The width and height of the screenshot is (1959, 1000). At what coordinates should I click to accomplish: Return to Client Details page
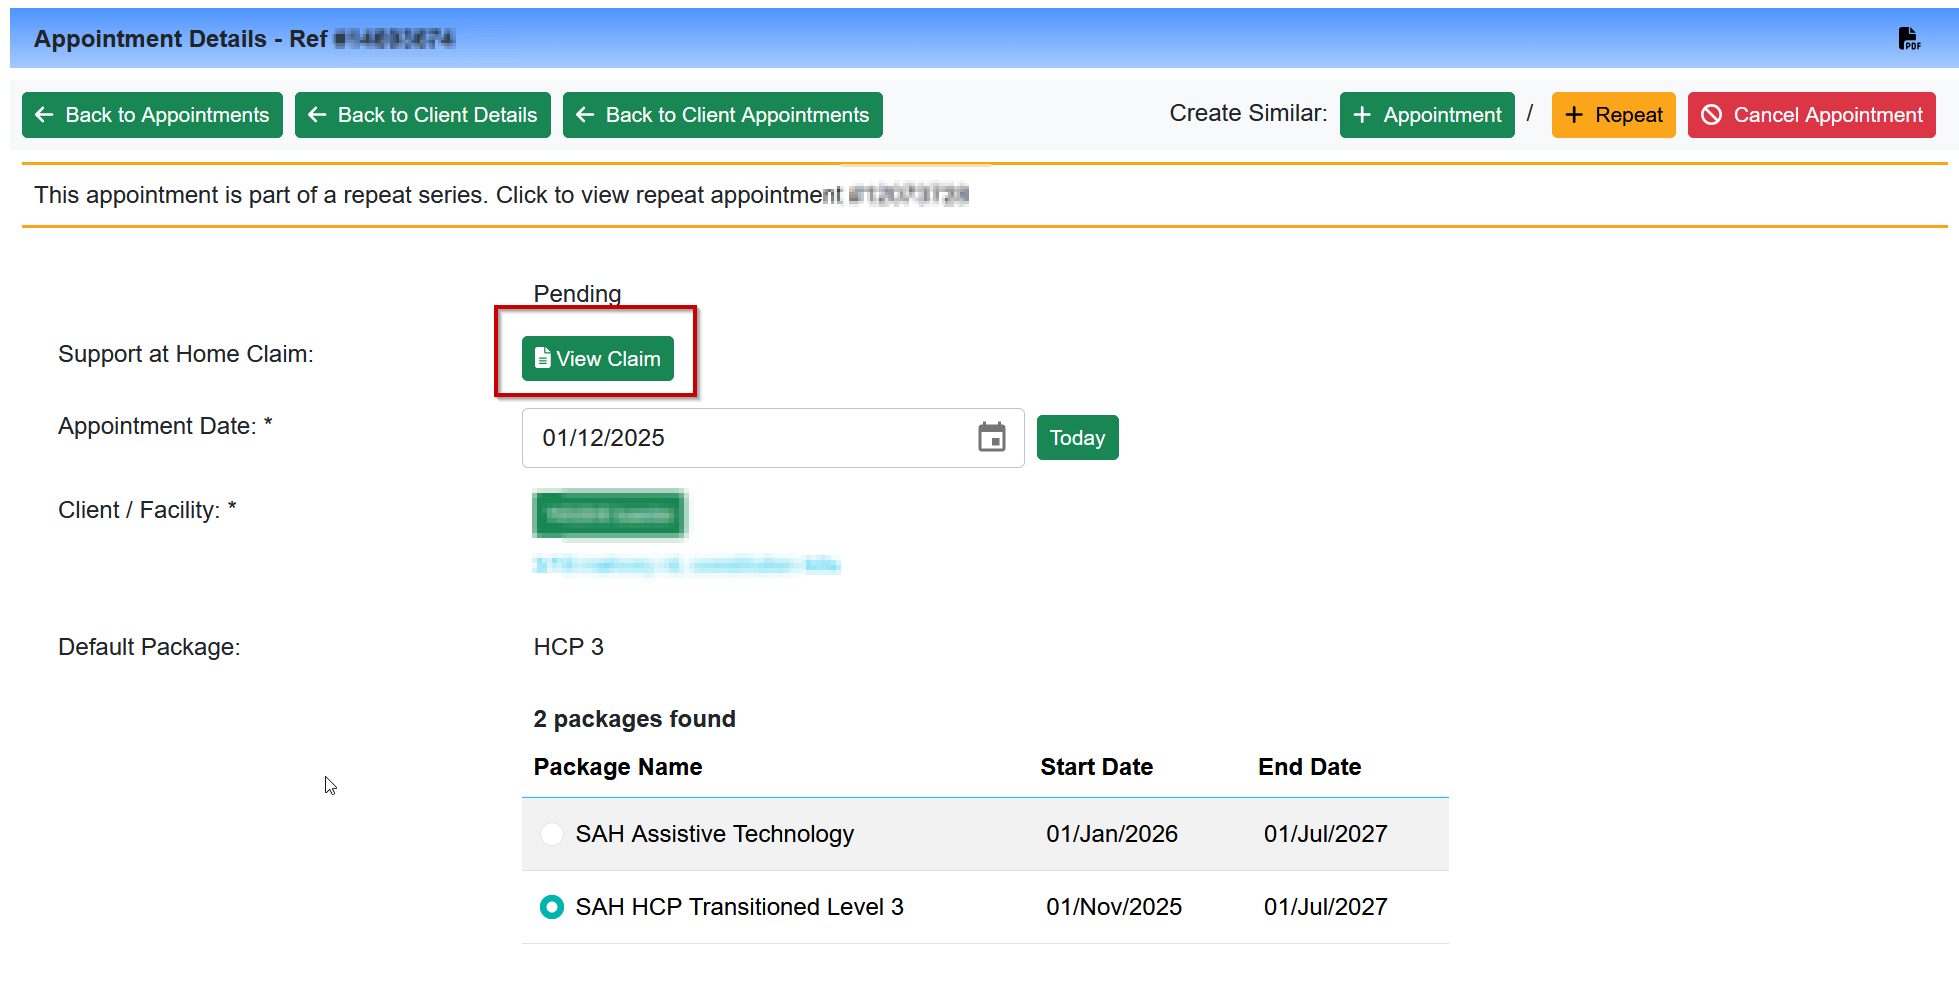point(423,115)
